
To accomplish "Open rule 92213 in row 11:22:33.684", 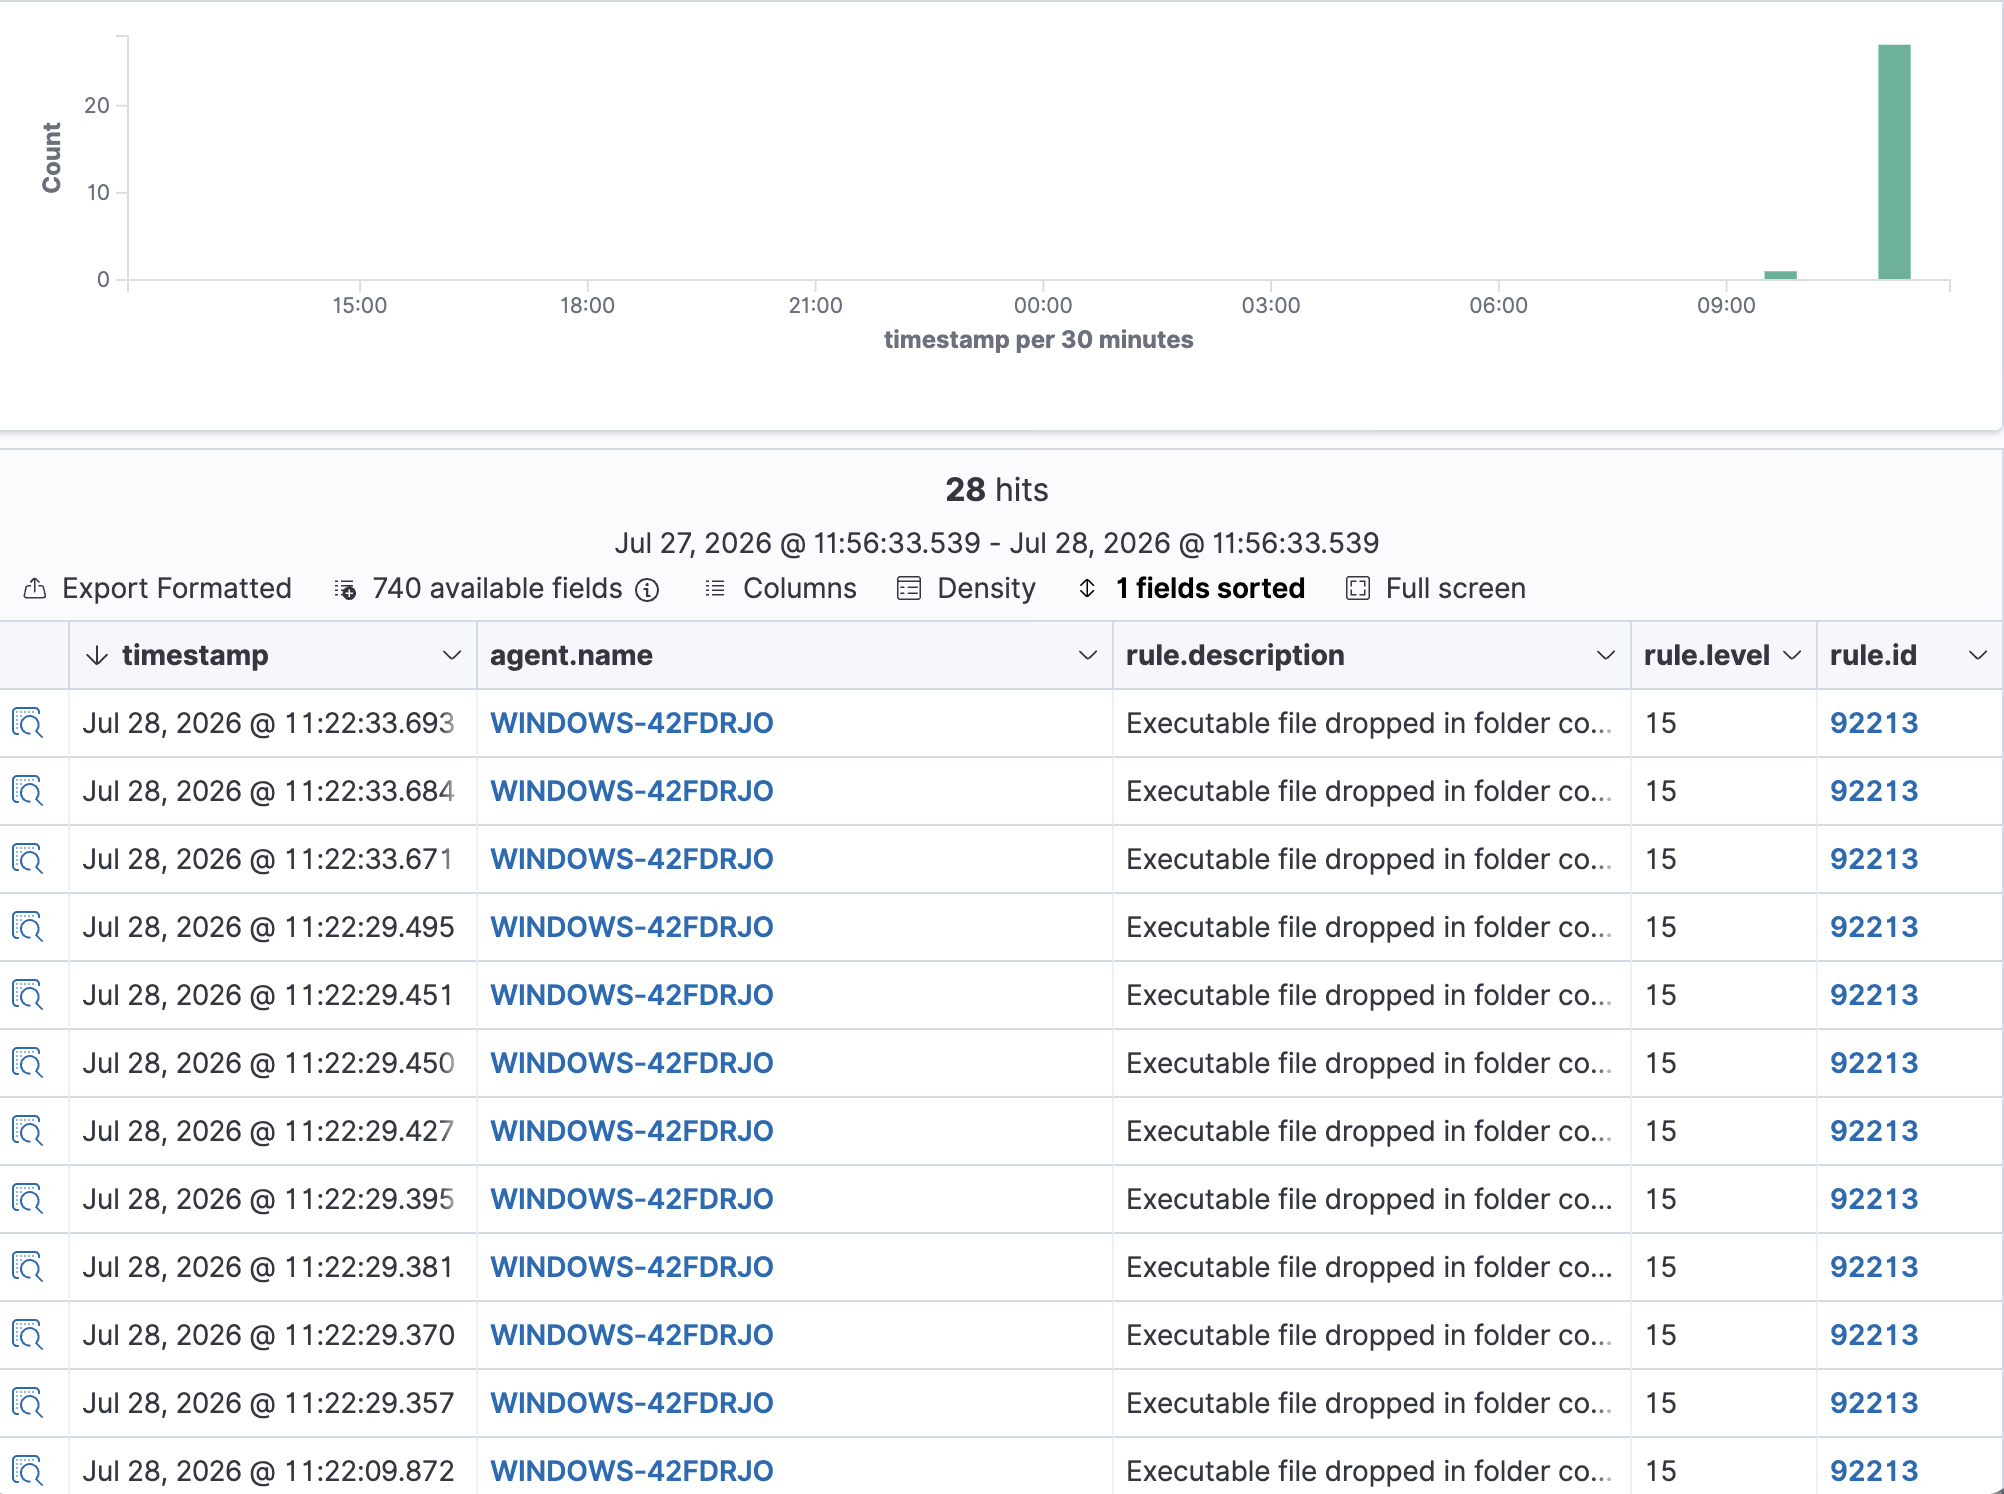I will point(1874,791).
